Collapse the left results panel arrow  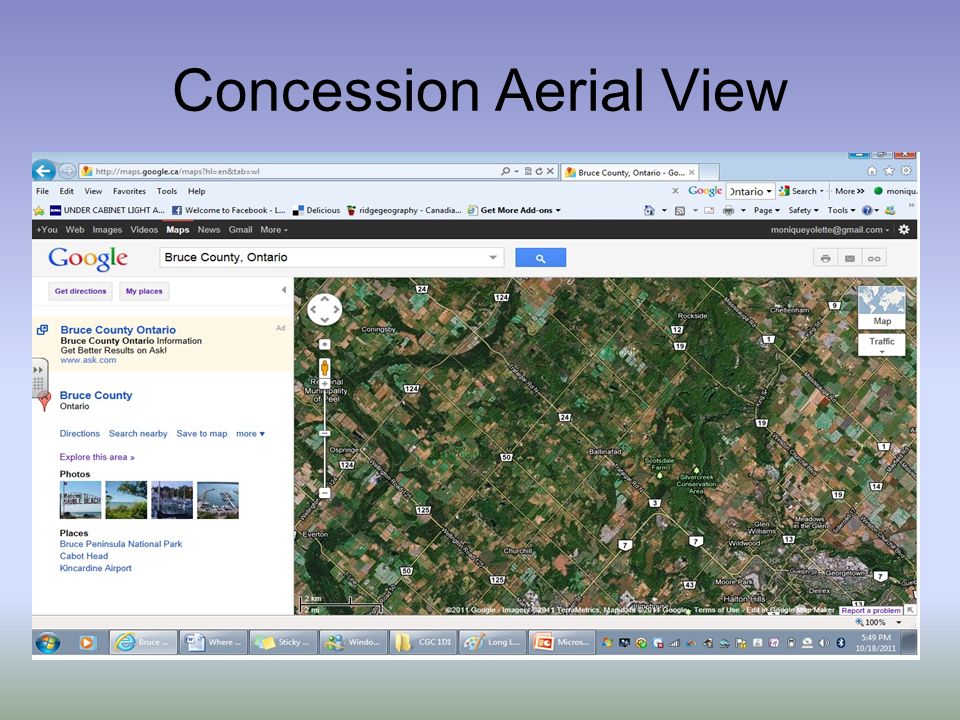coord(283,290)
